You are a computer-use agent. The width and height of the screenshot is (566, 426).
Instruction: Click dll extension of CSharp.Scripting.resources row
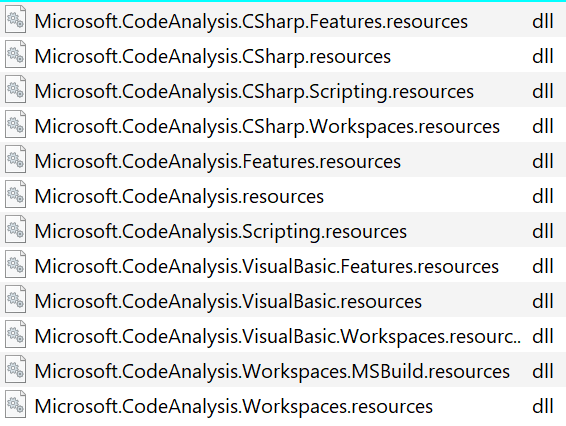click(x=543, y=91)
